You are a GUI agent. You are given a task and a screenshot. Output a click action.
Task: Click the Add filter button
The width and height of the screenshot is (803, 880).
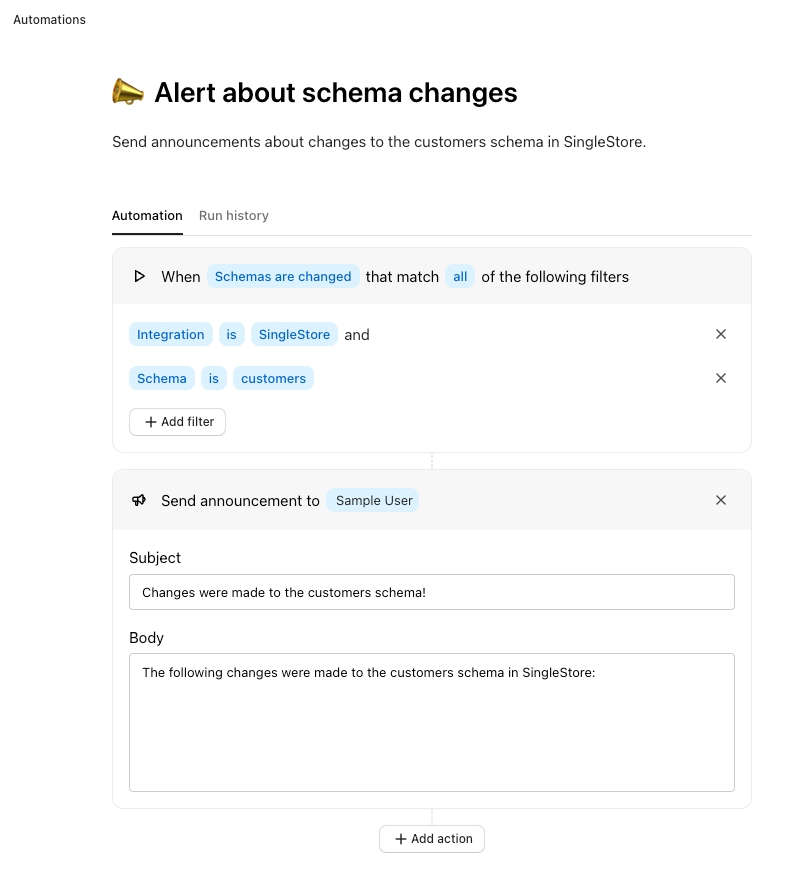pyautogui.click(x=178, y=422)
